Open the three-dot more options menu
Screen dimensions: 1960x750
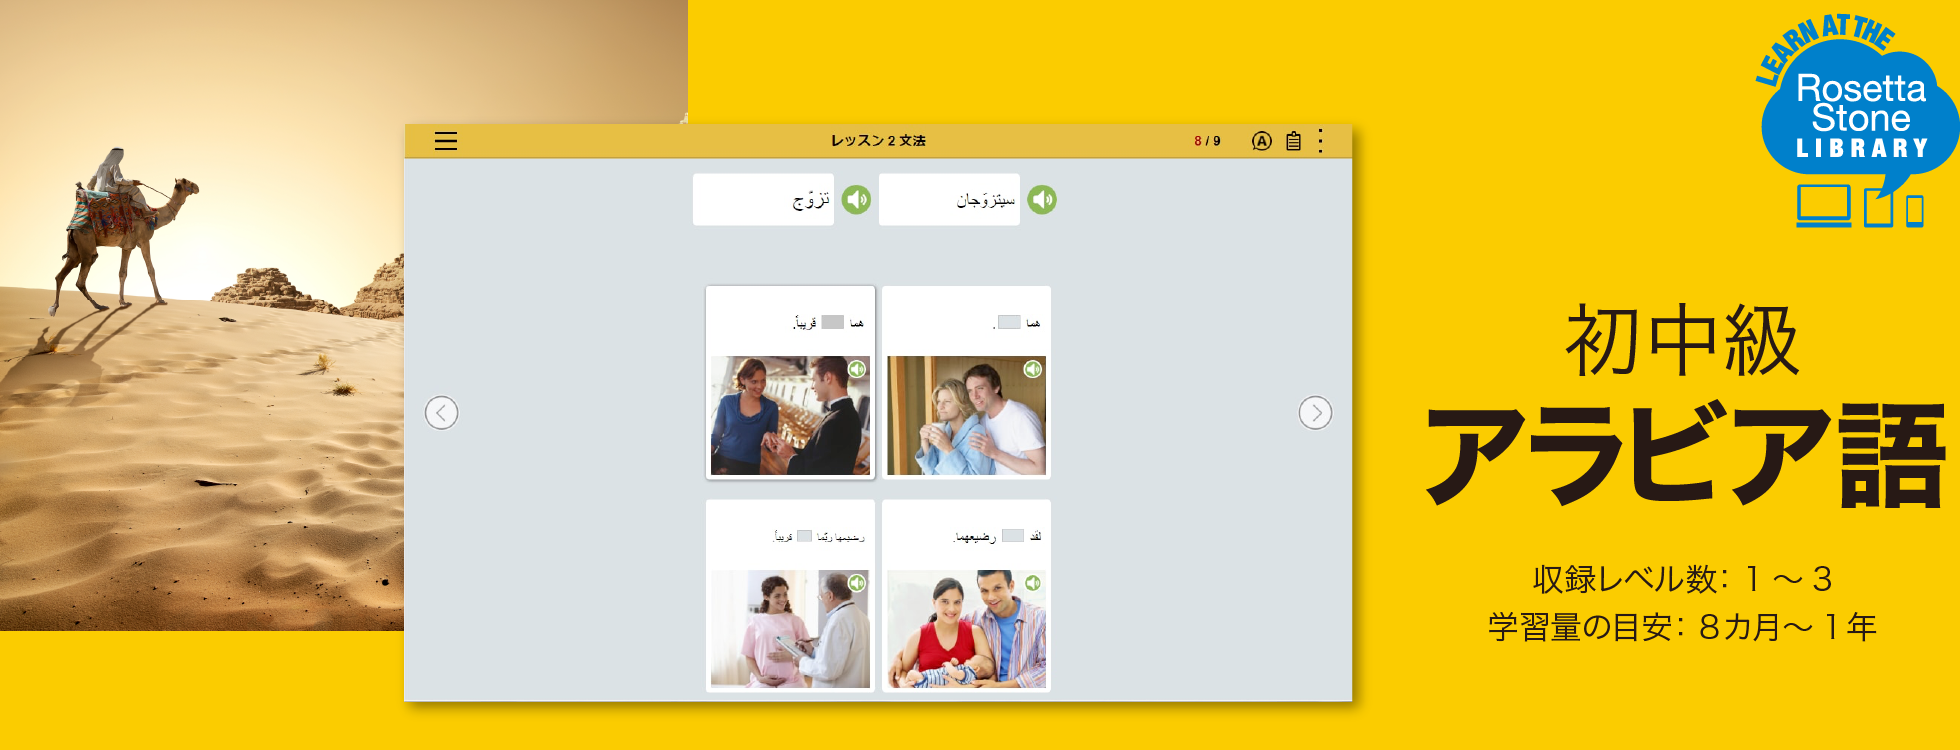click(1321, 141)
